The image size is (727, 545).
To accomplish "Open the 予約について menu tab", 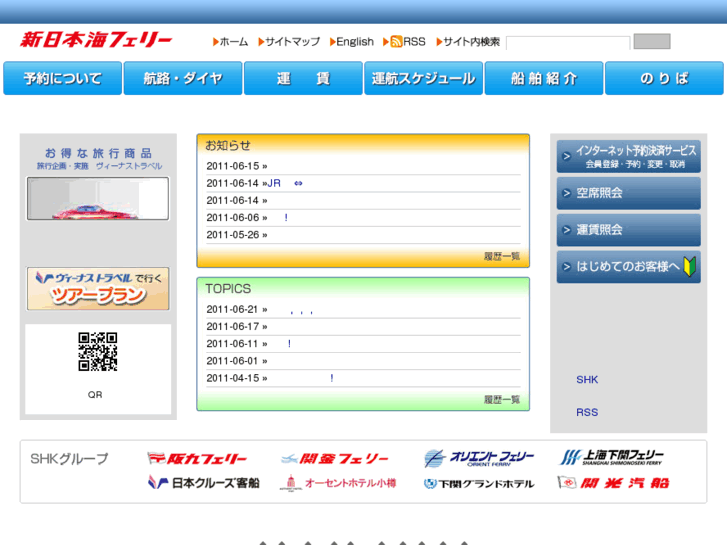I will (x=63, y=78).
